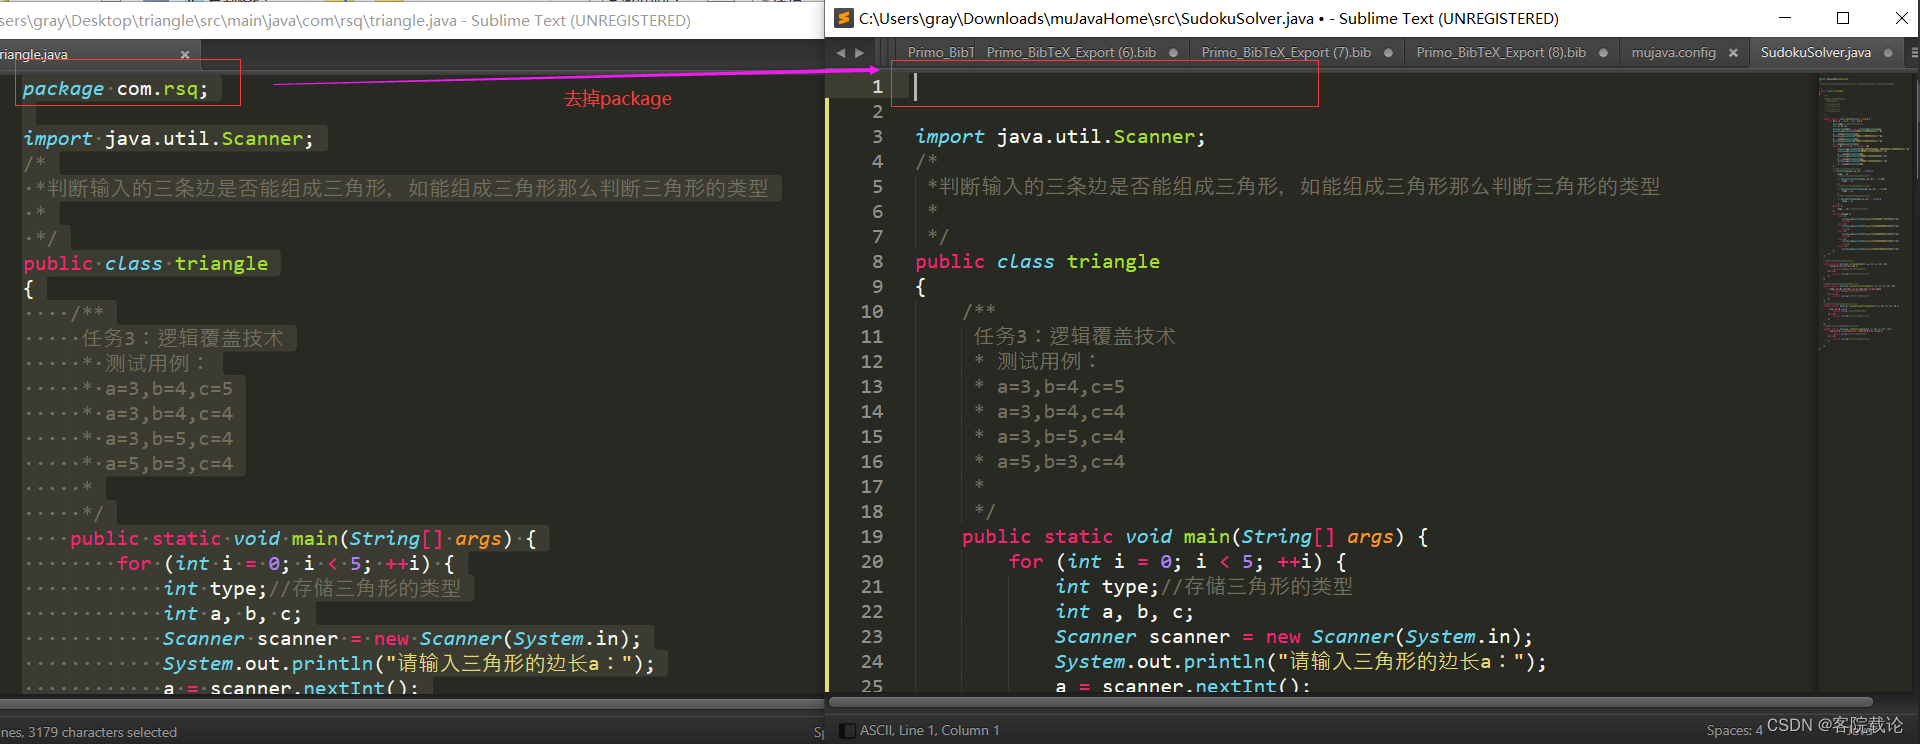Click 'Spaces: 4' indentation setting in status bar
This screenshot has height=744, width=1920.
pos(1734,731)
